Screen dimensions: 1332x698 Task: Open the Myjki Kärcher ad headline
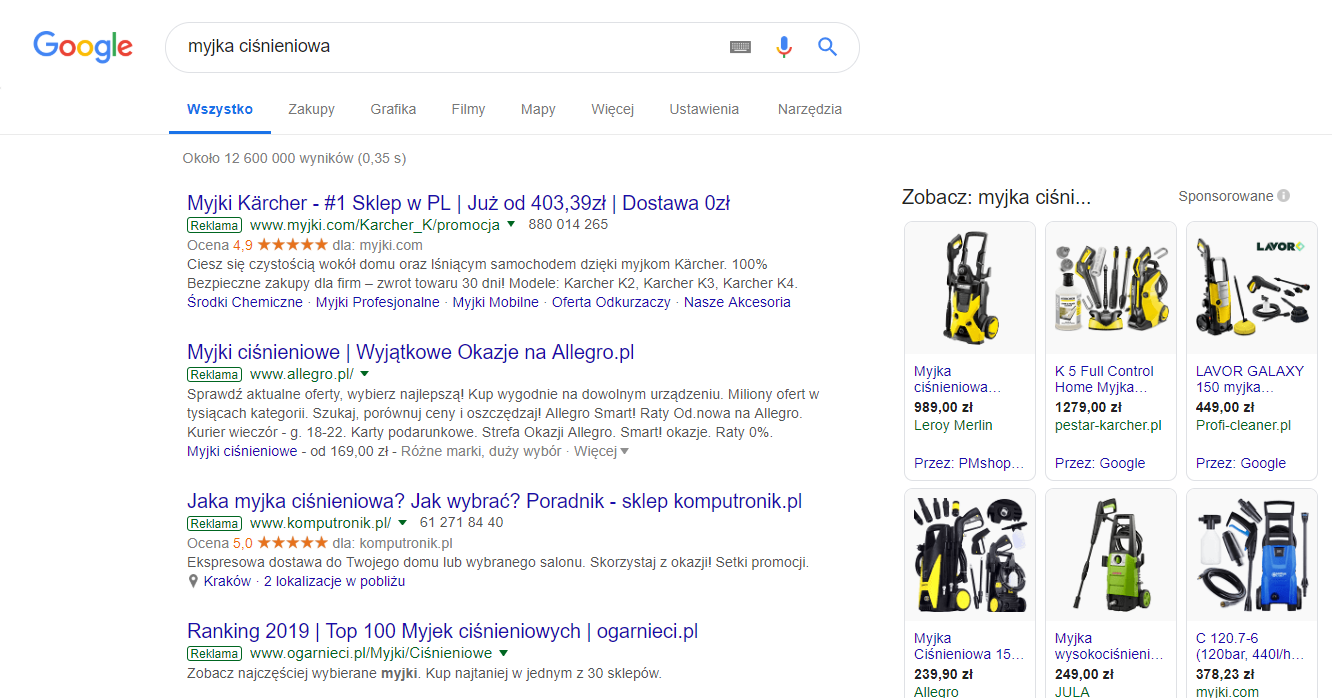pyautogui.click(x=458, y=203)
